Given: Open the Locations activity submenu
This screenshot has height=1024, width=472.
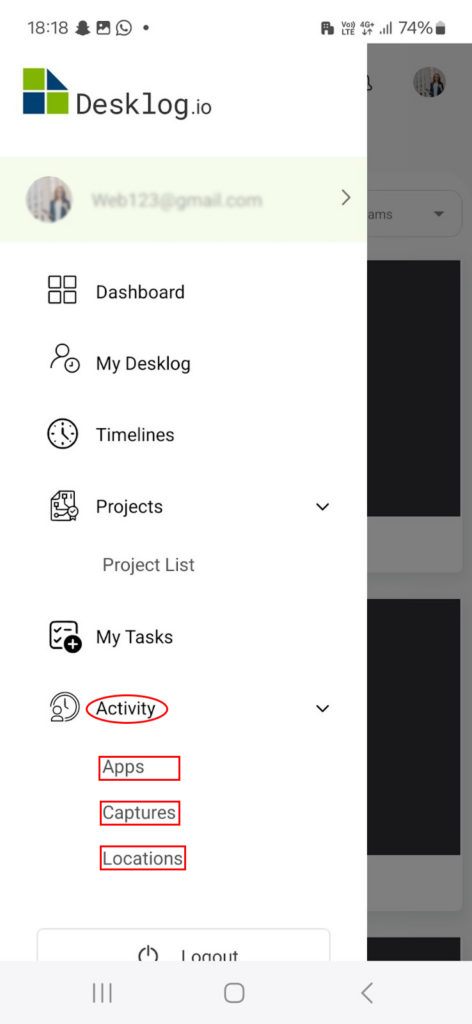Looking at the screenshot, I should click(142, 858).
